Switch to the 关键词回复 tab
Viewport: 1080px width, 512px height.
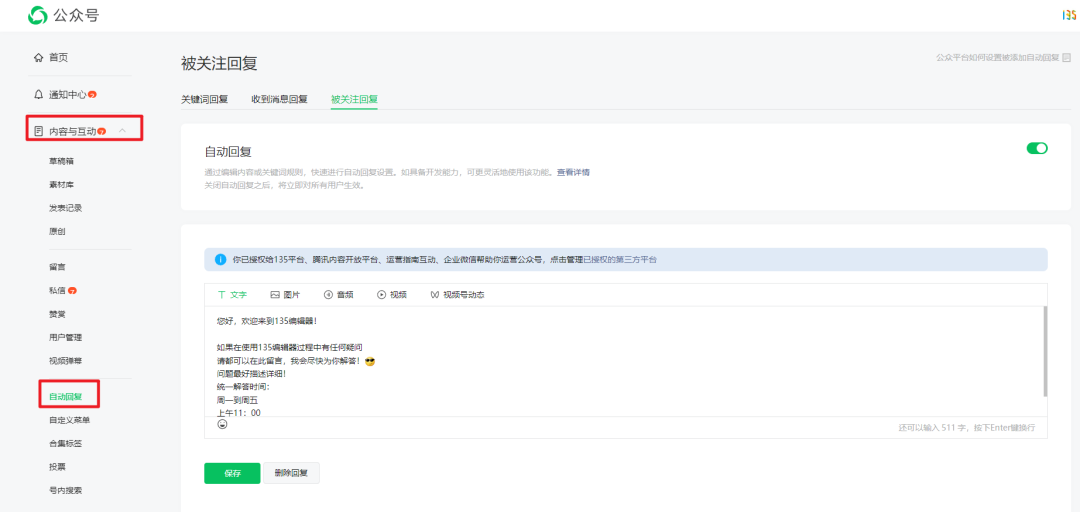pos(205,99)
